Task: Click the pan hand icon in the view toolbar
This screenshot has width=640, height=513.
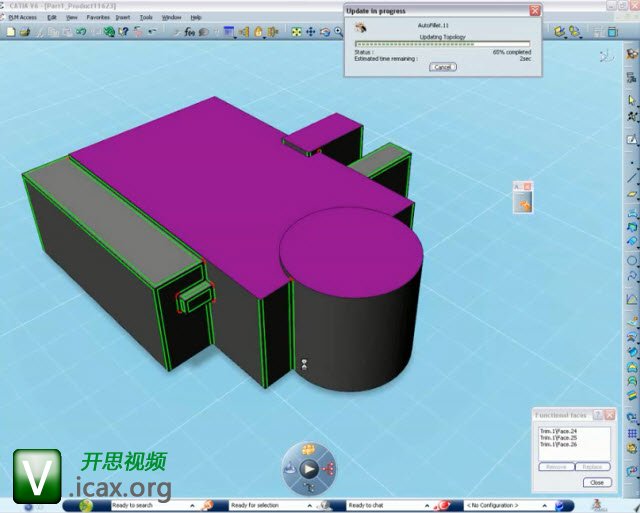Action: (258, 32)
